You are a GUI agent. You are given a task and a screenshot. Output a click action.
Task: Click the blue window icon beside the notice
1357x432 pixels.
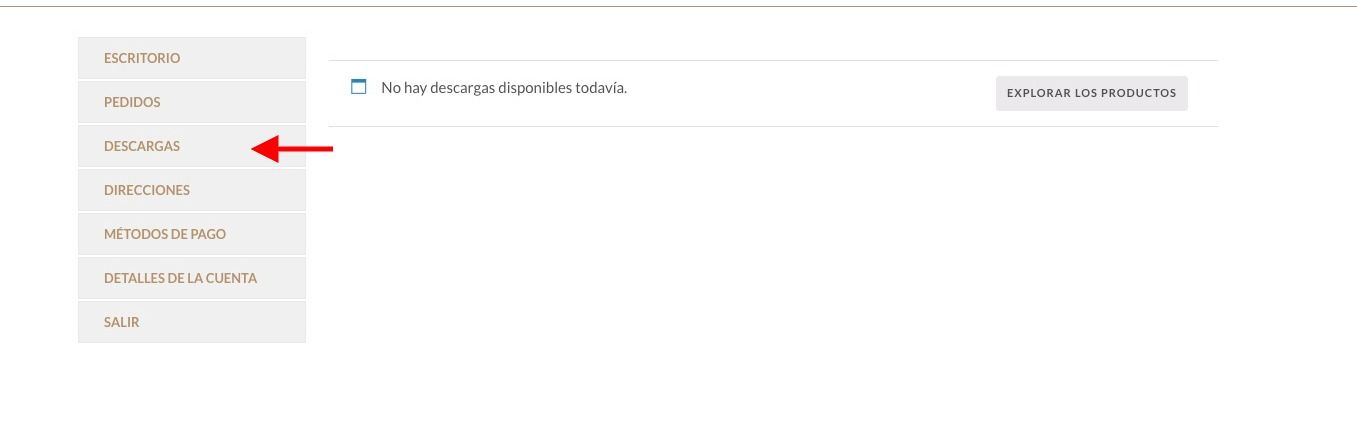[359, 87]
